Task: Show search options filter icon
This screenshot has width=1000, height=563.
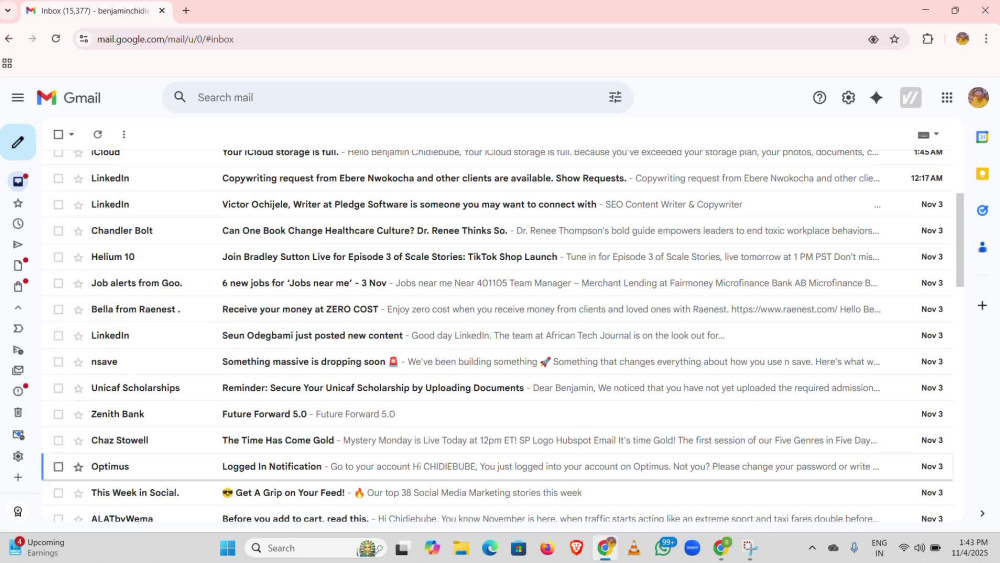Action: point(615,98)
